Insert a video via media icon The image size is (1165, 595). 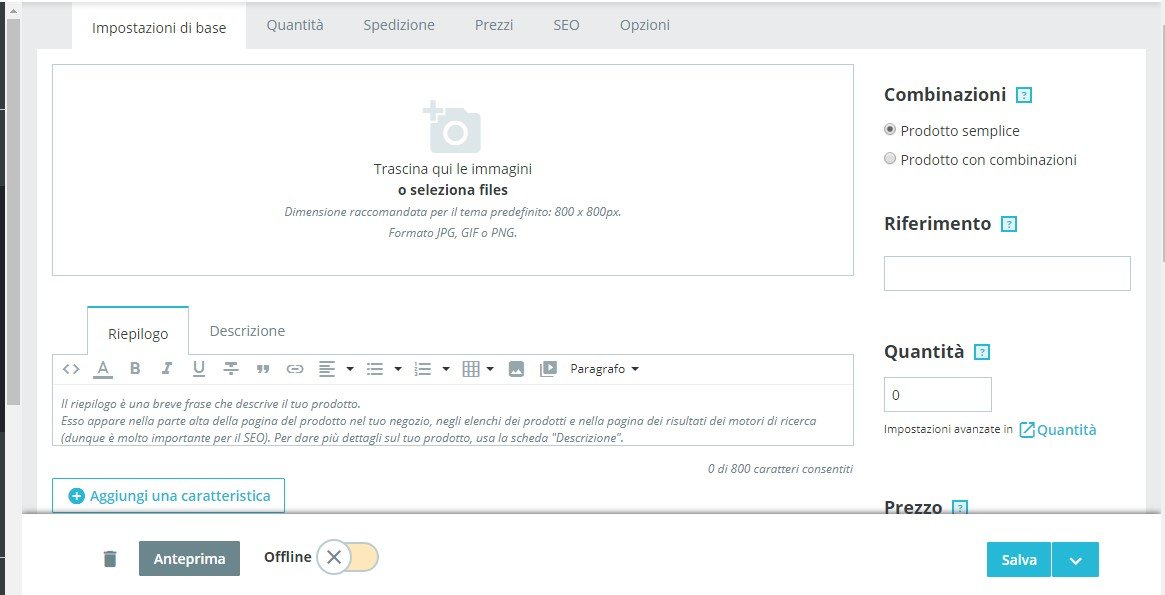click(x=548, y=368)
